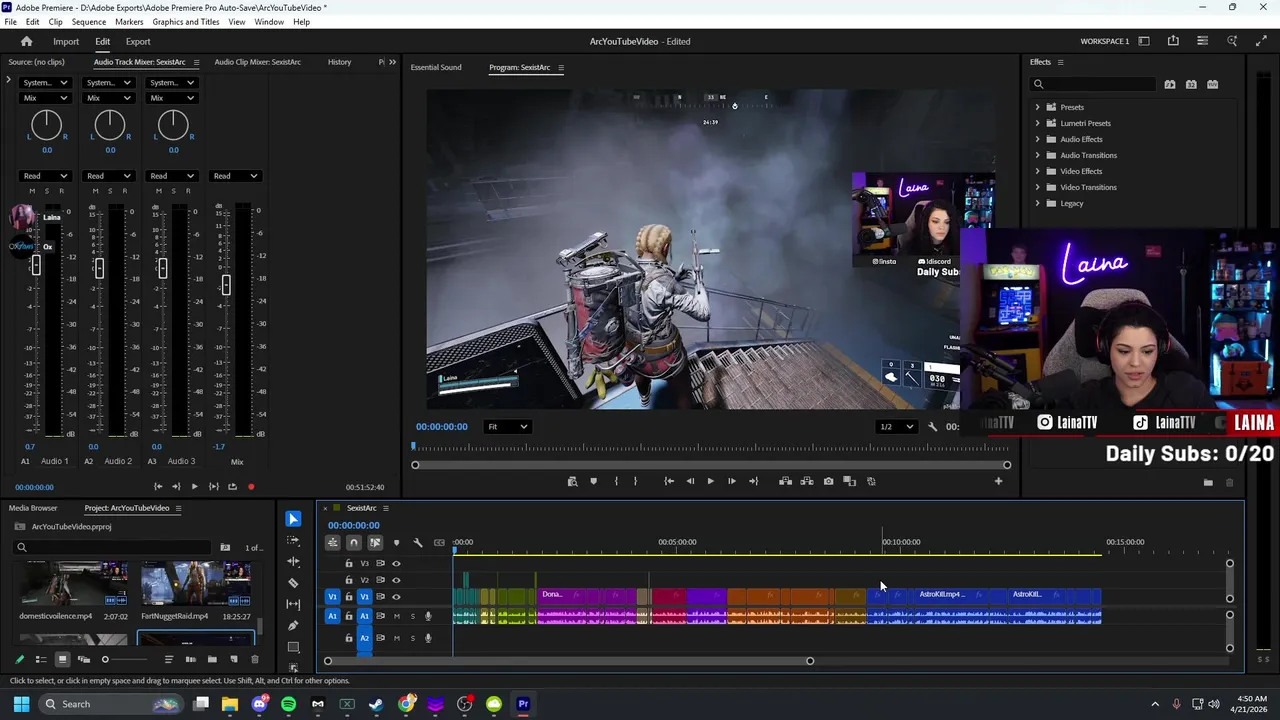Select the Track Select Forward tool
Viewport: 1280px width, 720px height.
(293, 540)
